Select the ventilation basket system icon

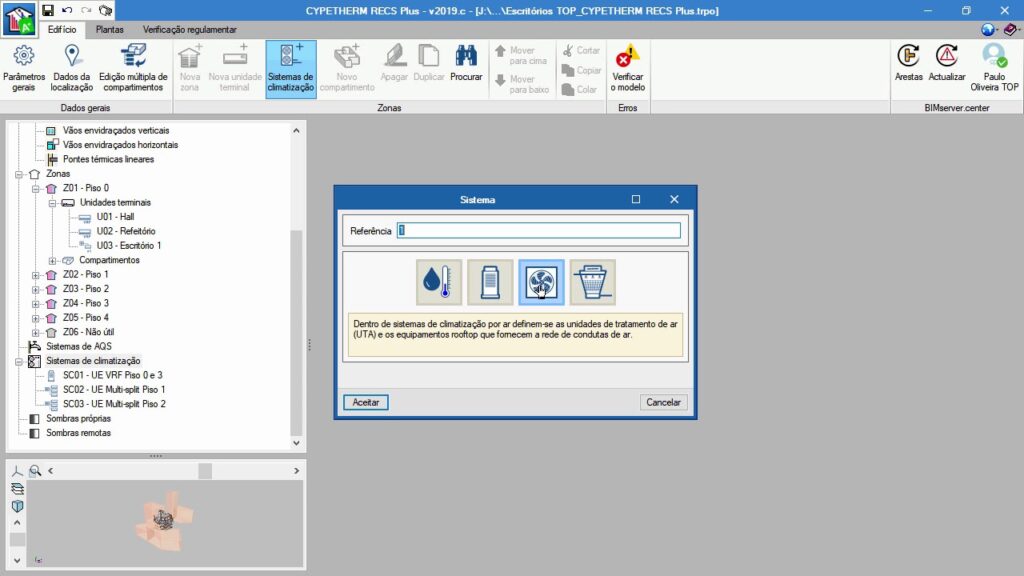592,283
